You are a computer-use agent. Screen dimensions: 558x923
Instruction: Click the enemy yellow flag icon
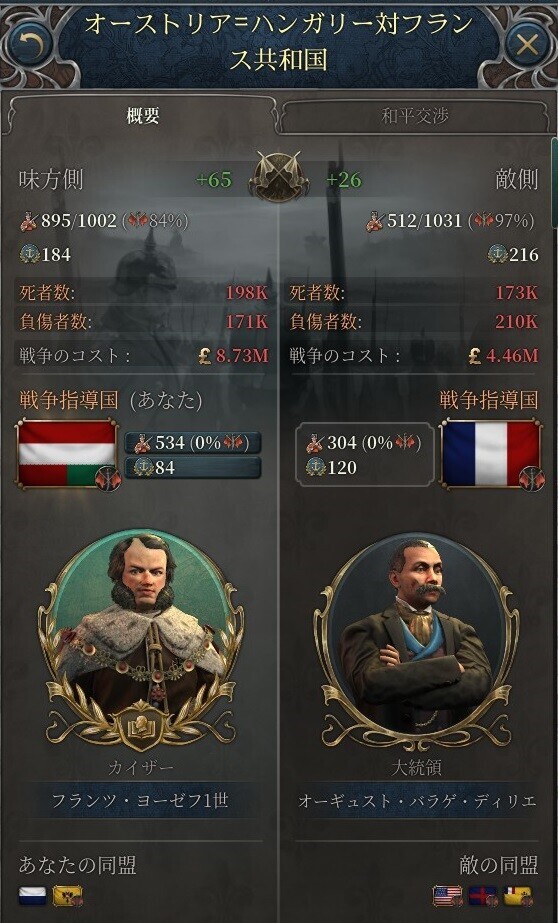[x=518, y=896]
